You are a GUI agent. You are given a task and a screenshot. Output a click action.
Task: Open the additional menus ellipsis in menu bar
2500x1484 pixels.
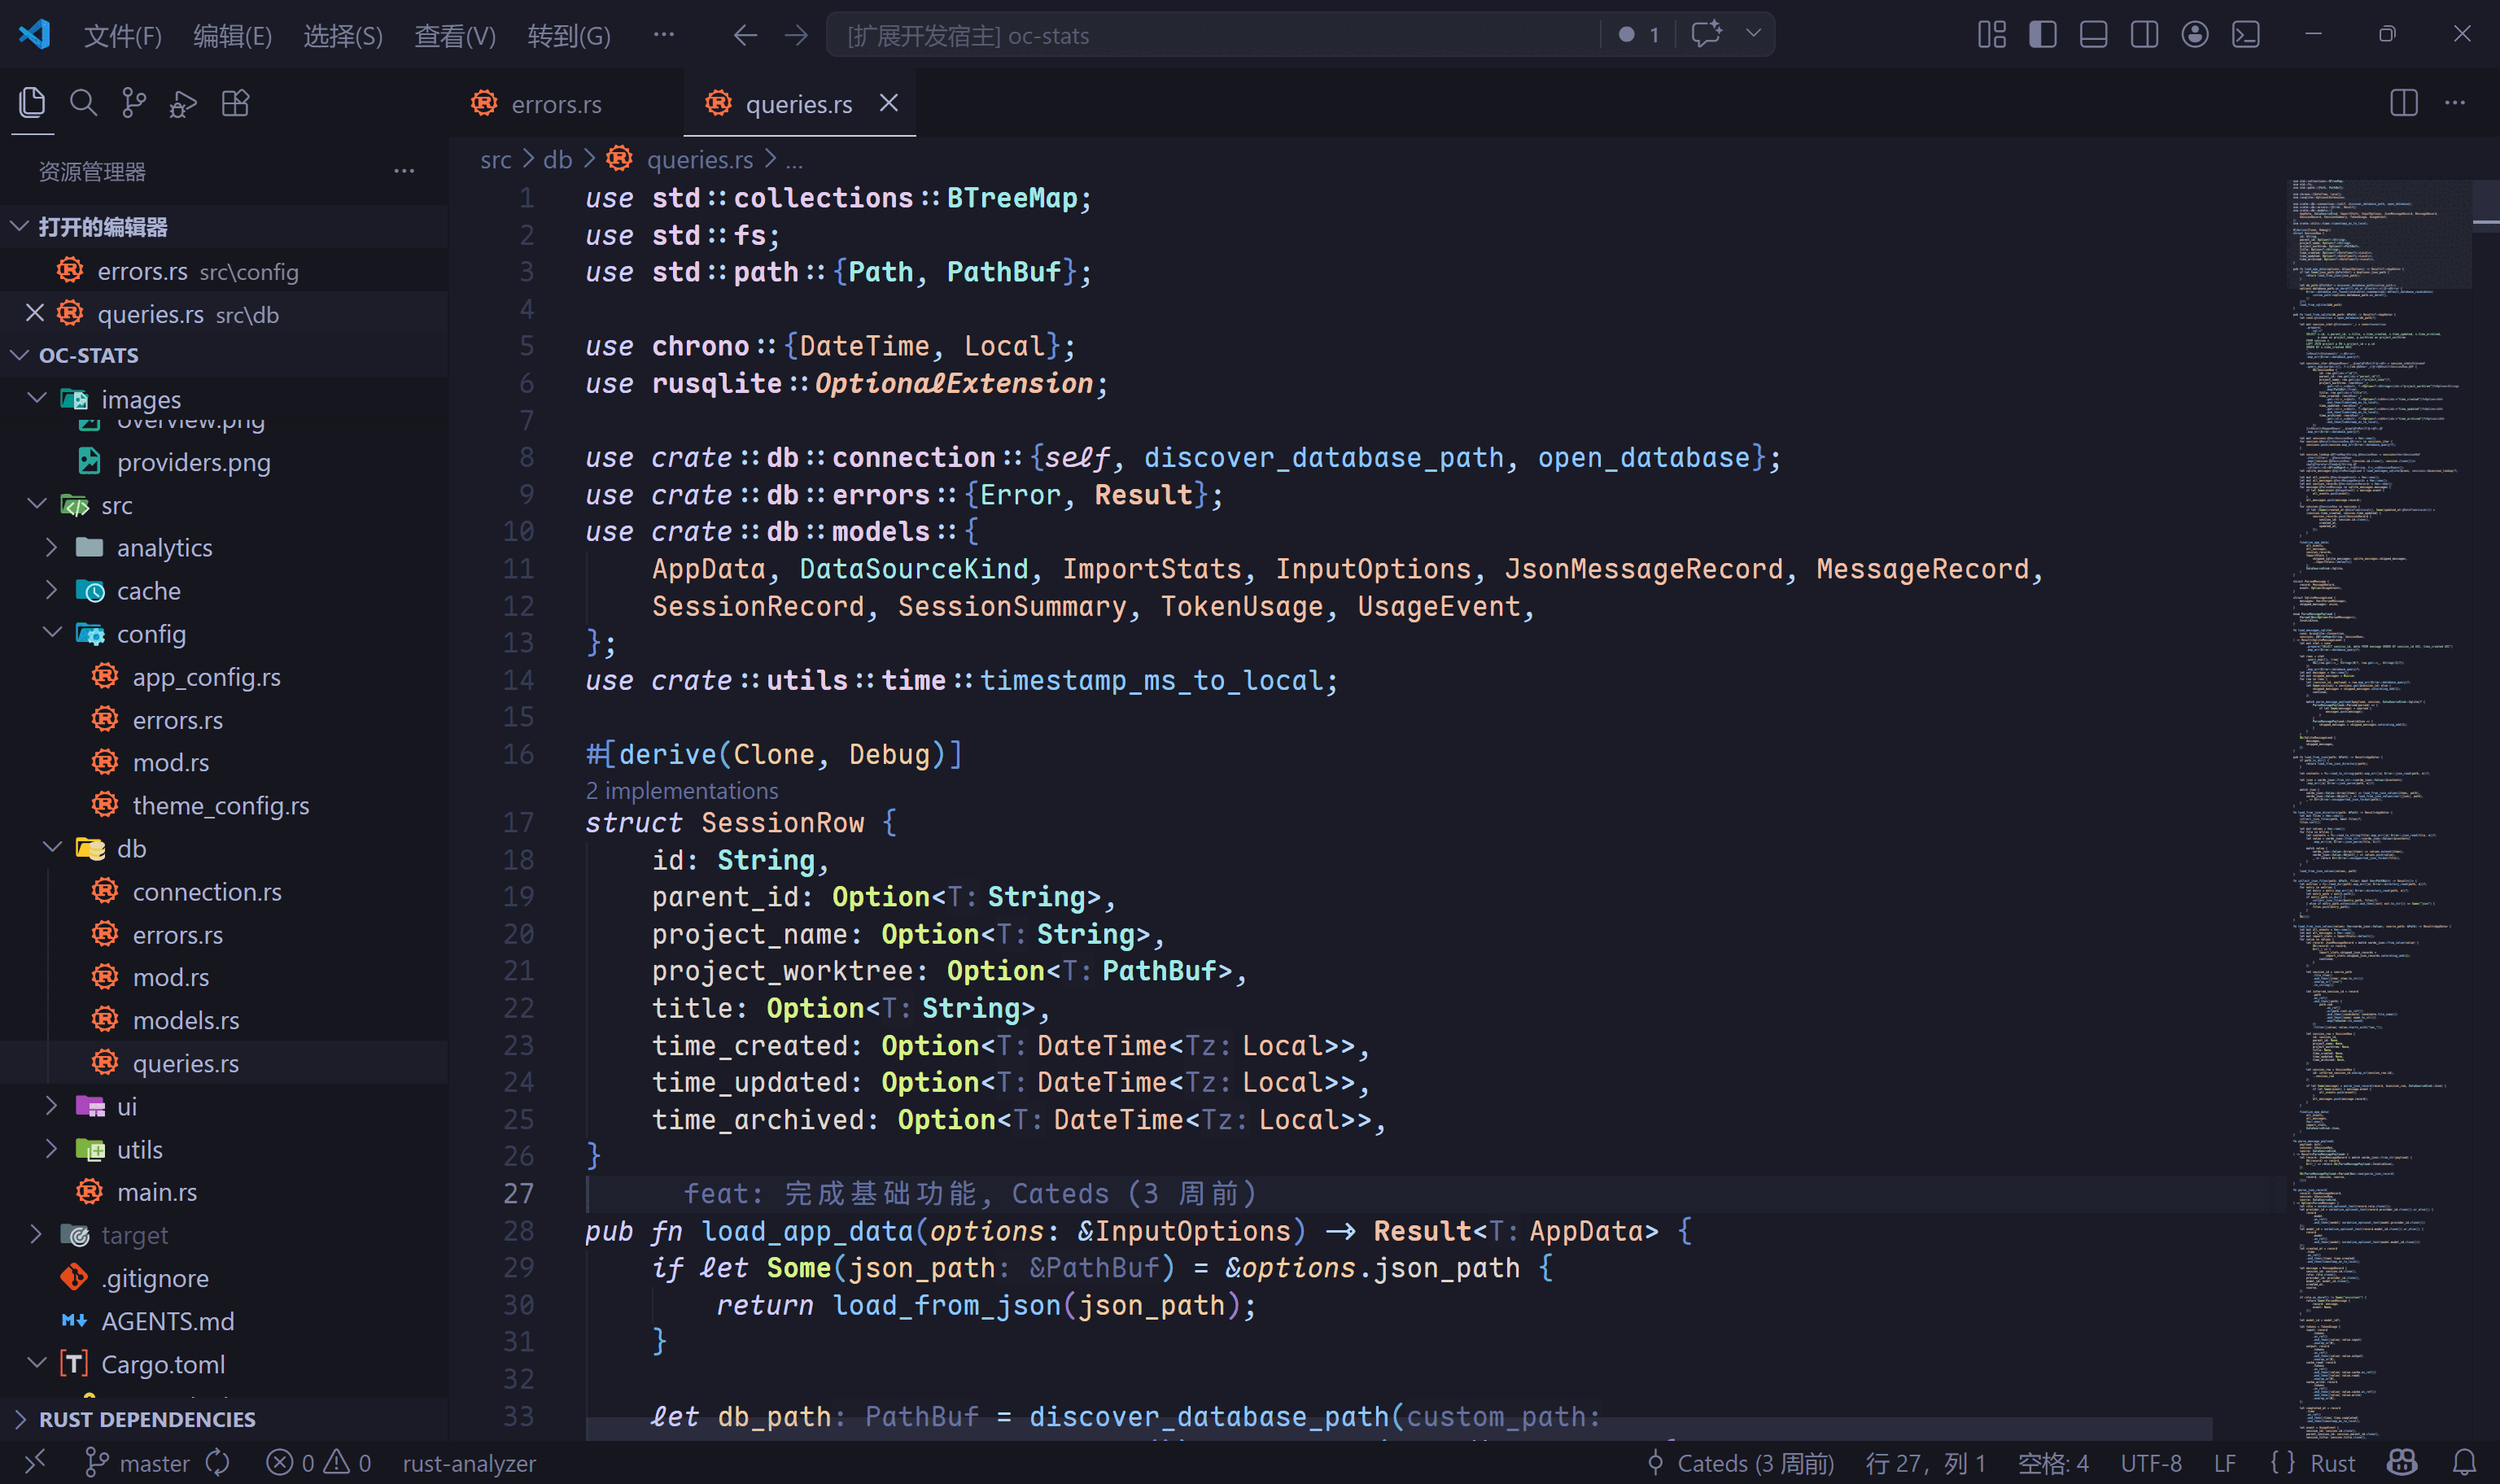(x=663, y=35)
